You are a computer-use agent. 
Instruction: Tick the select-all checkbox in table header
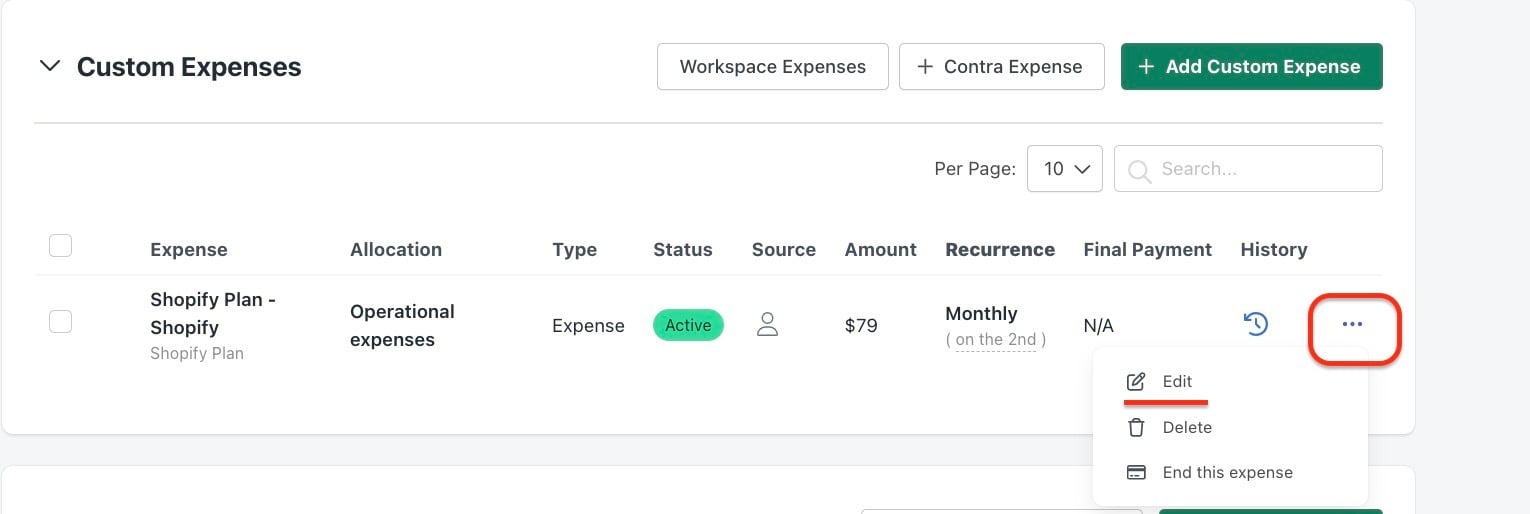coord(60,245)
